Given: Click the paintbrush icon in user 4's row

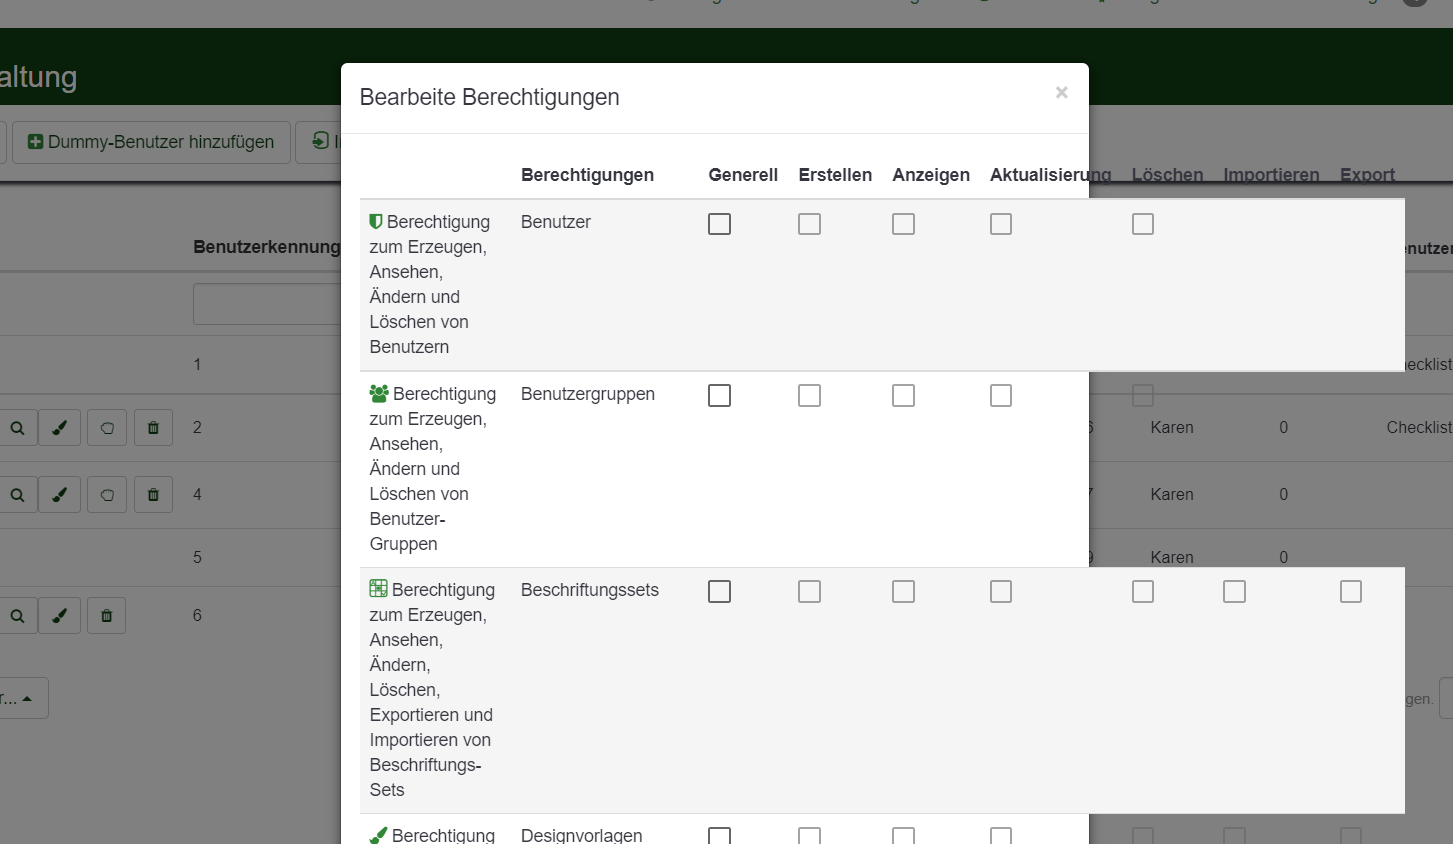Looking at the screenshot, I should [60, 495].
